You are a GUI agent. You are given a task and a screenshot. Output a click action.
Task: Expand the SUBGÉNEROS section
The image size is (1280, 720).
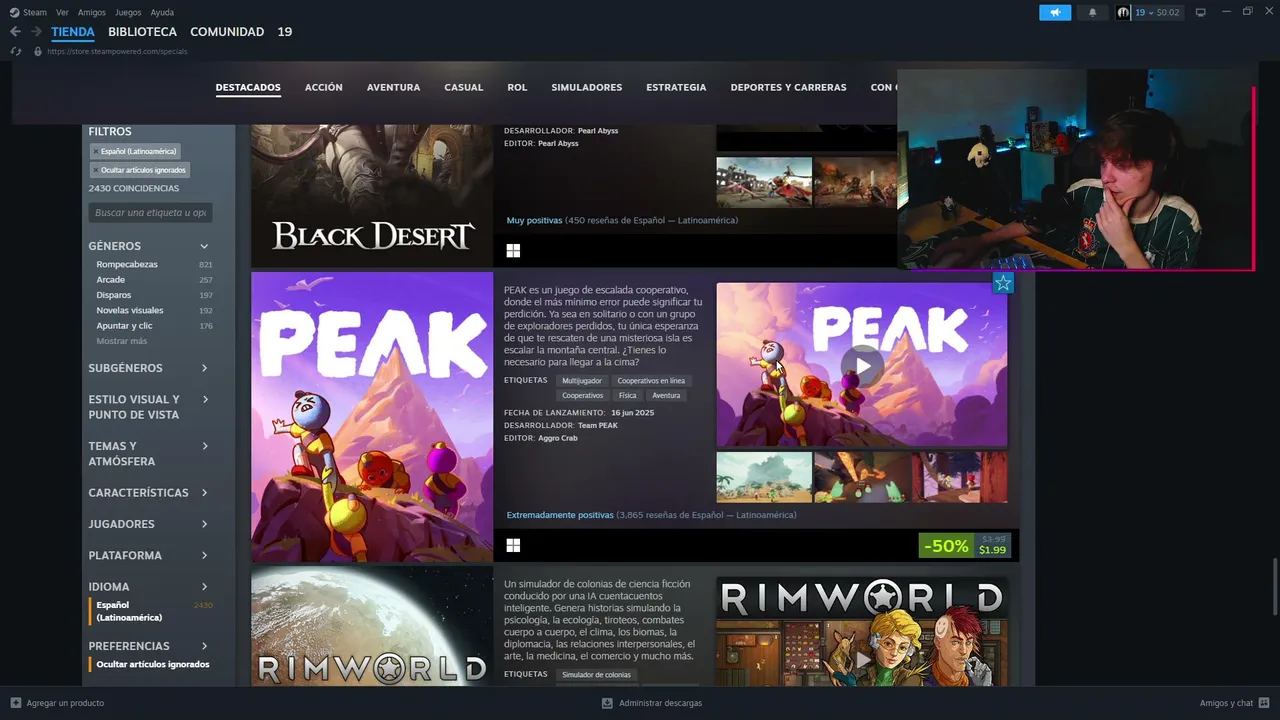coord(204,368)
